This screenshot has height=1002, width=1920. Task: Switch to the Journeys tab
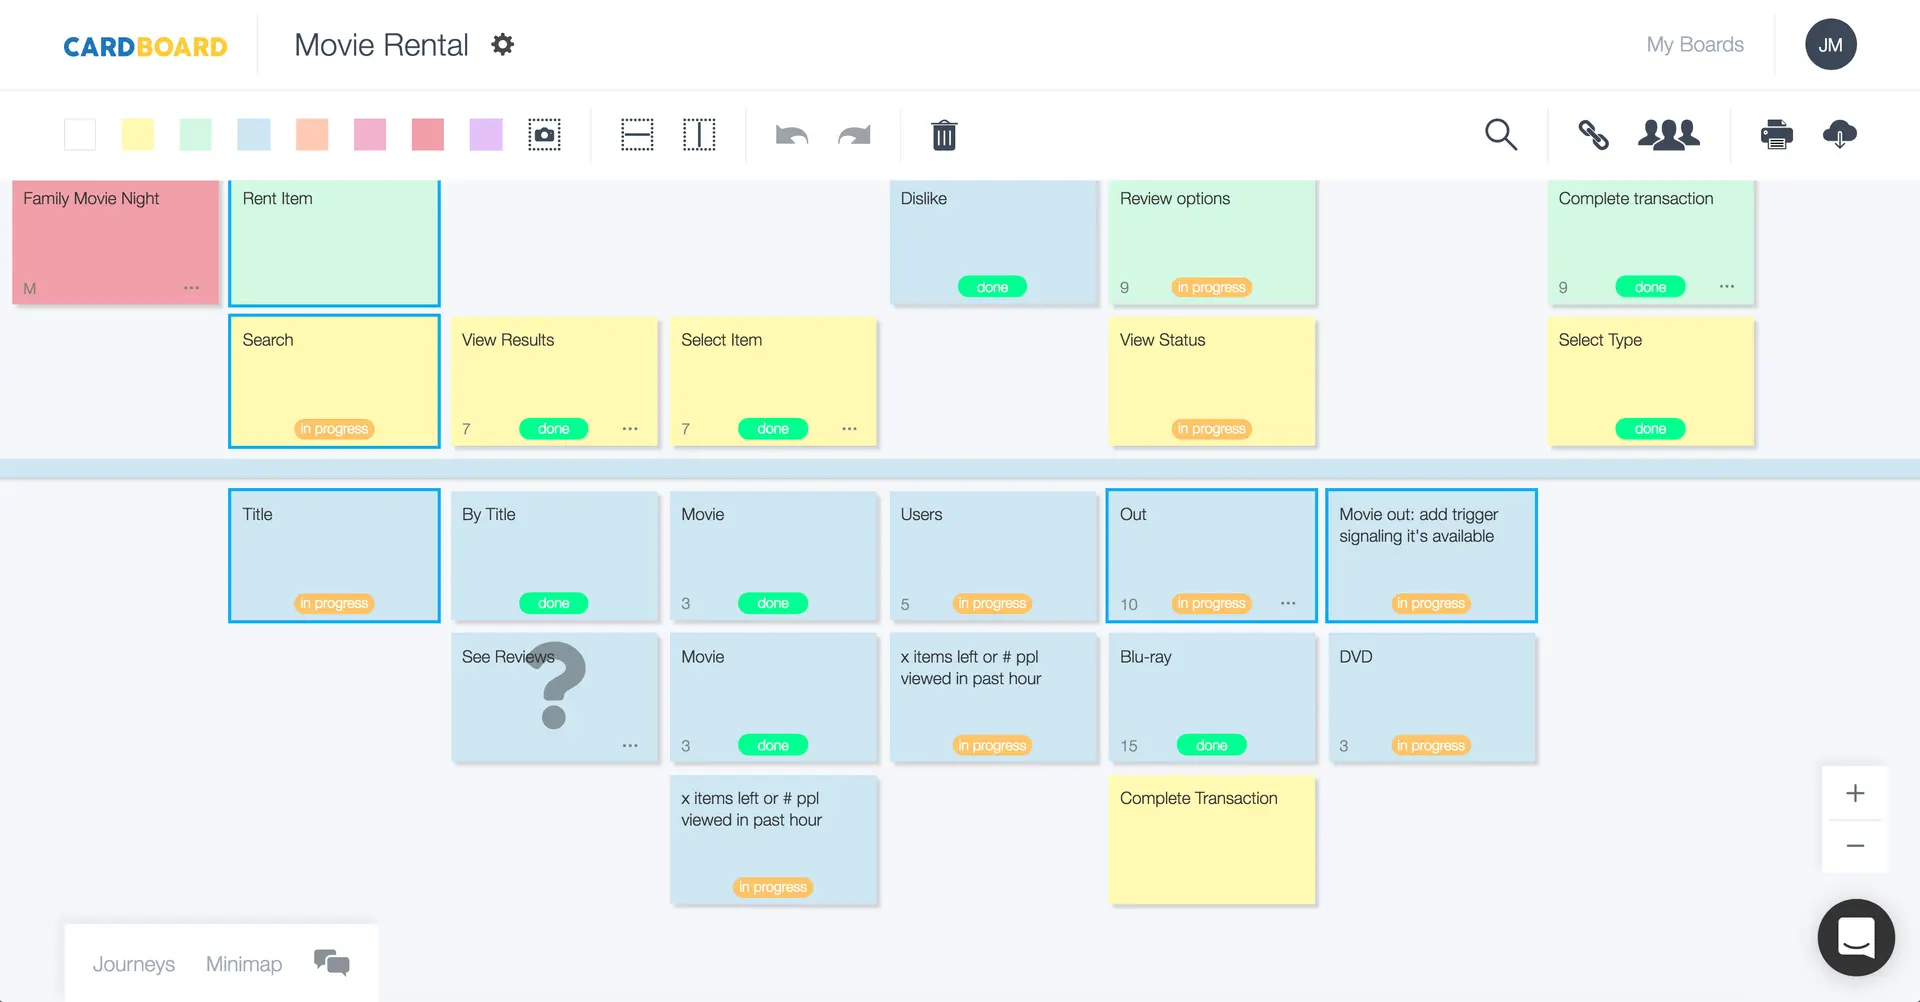click(133, 963)
